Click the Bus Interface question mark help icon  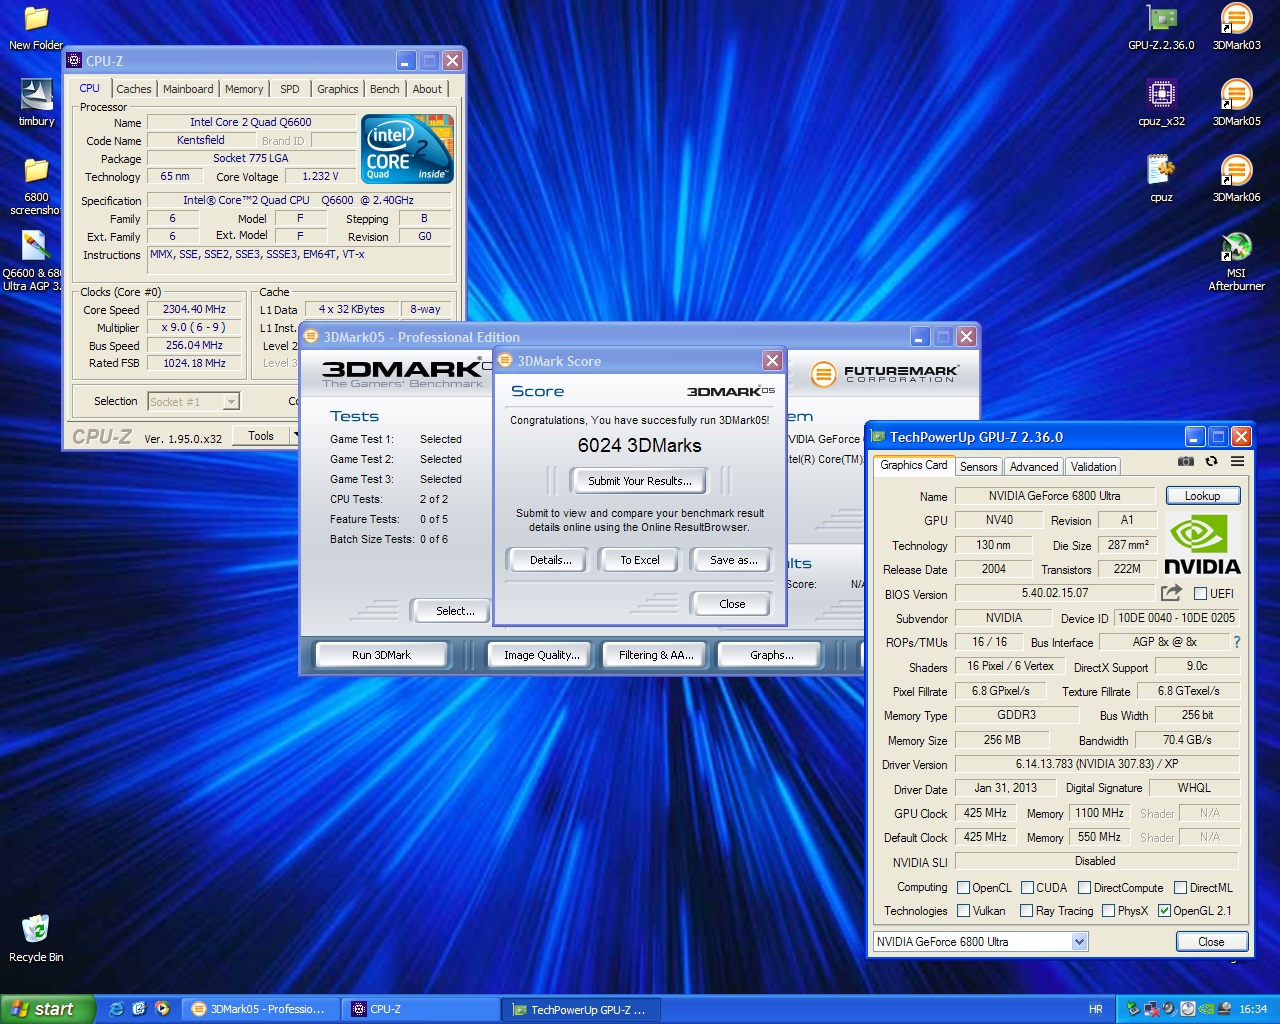pyautogui.click(x=1236, y=642)
